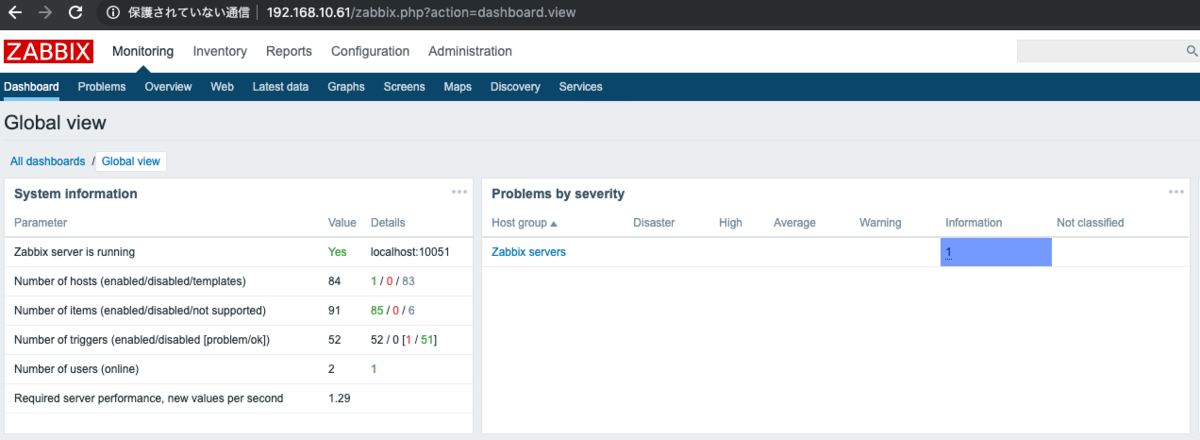Open the Screens tab
1200x440 pixels.
(x=404, y=87)
